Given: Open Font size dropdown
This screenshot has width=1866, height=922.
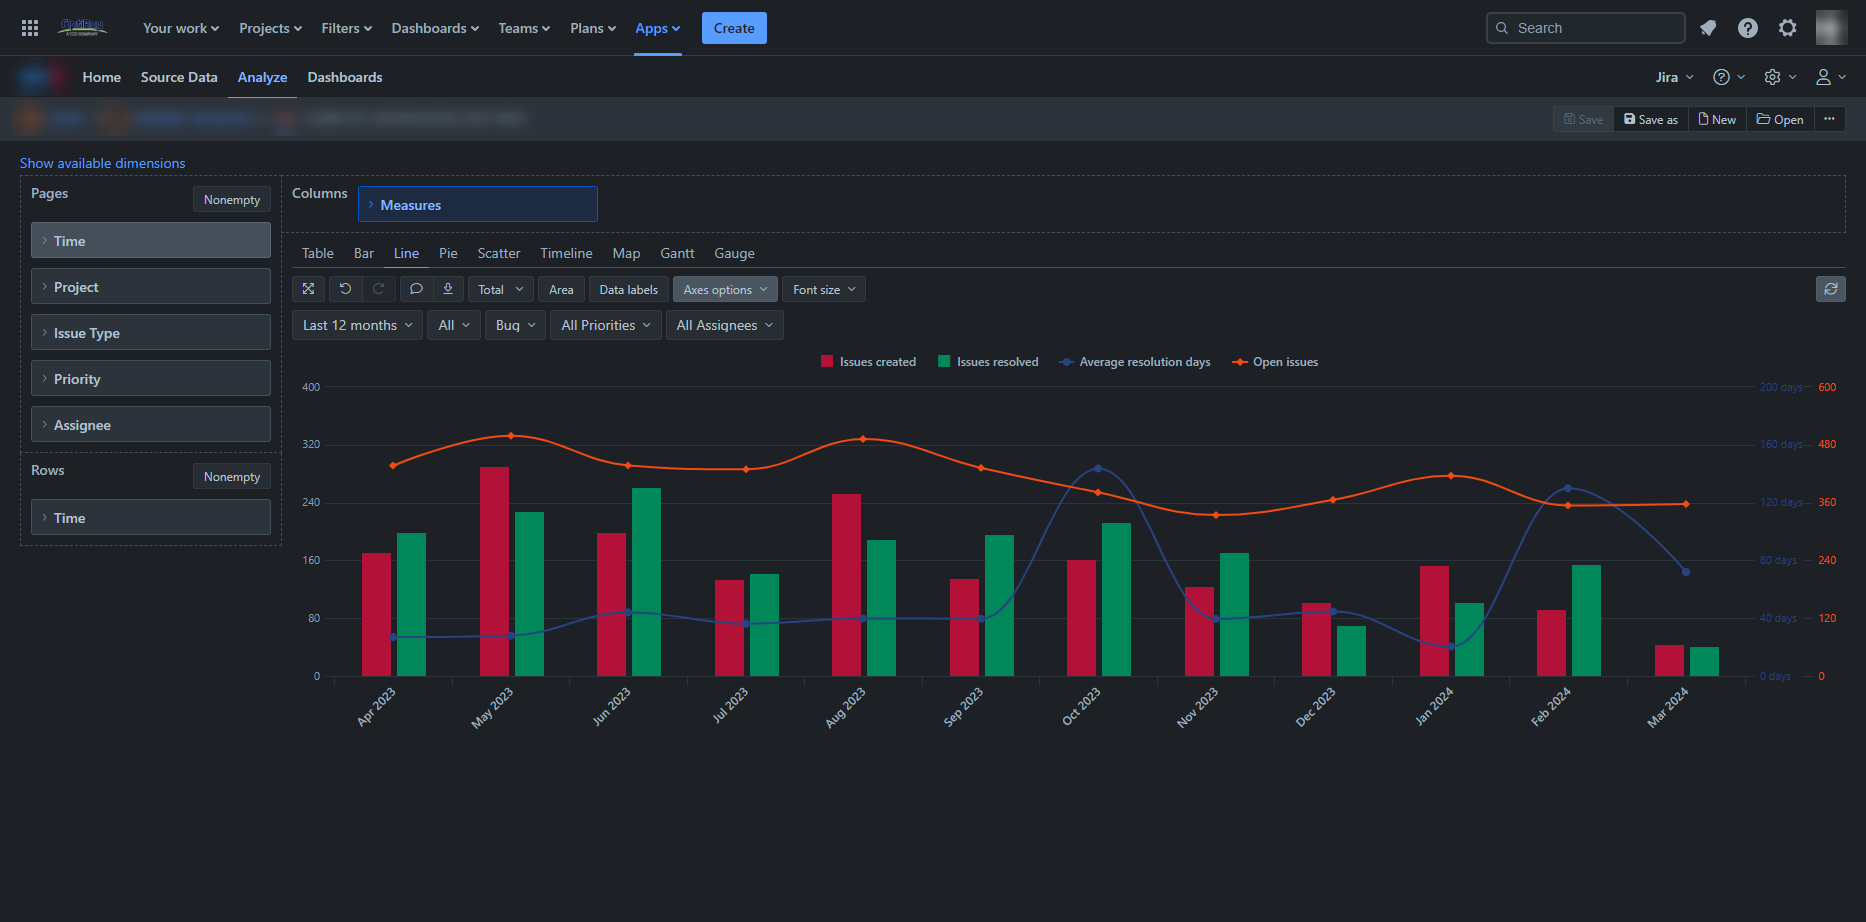Looking at the screenshot, I should (x=824, y=289).
